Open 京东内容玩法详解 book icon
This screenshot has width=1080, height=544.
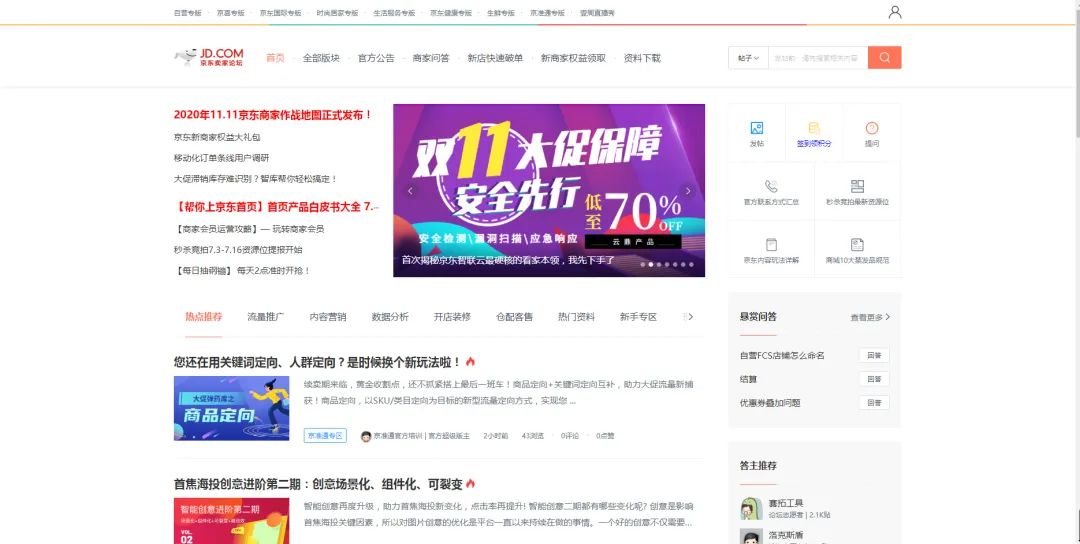771,244
